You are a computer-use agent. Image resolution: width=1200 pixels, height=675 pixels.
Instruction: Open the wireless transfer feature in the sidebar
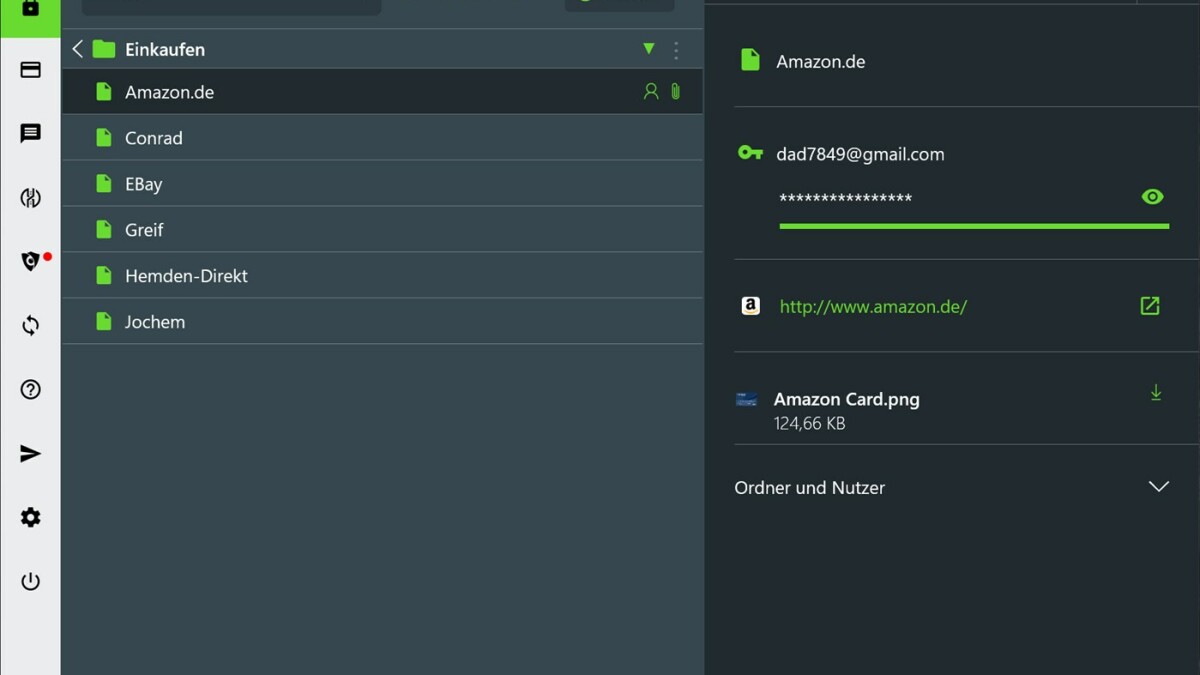[30, 198]
